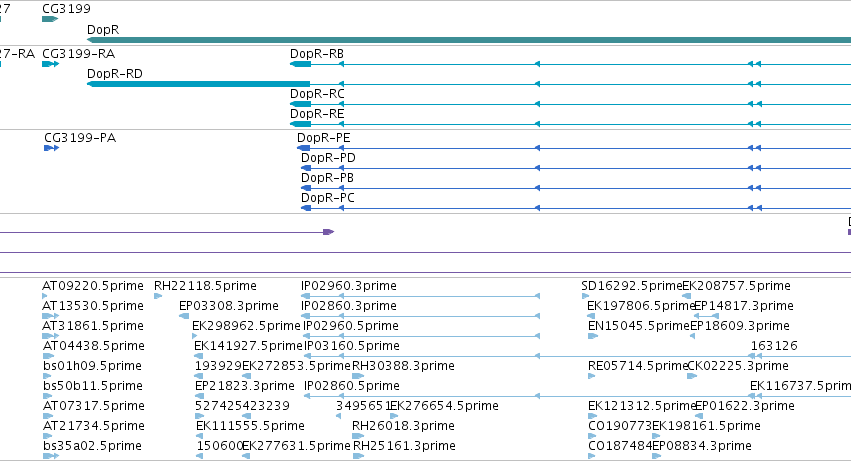The height and width of the screenshot is (461, 851).
Task: Open the bs35a02.5prime EST entry
Action: pos(92,446)
